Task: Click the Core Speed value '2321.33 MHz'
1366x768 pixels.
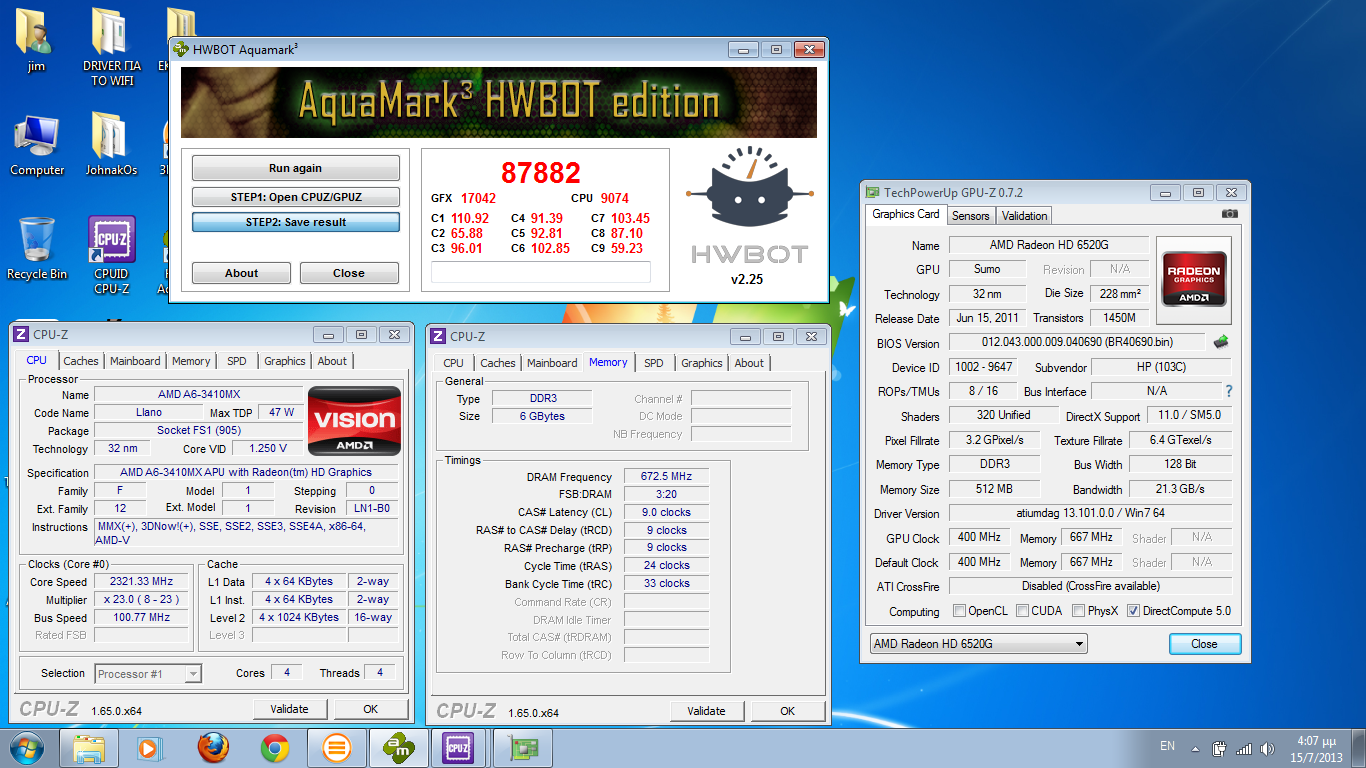Action: tap(142, 581)
